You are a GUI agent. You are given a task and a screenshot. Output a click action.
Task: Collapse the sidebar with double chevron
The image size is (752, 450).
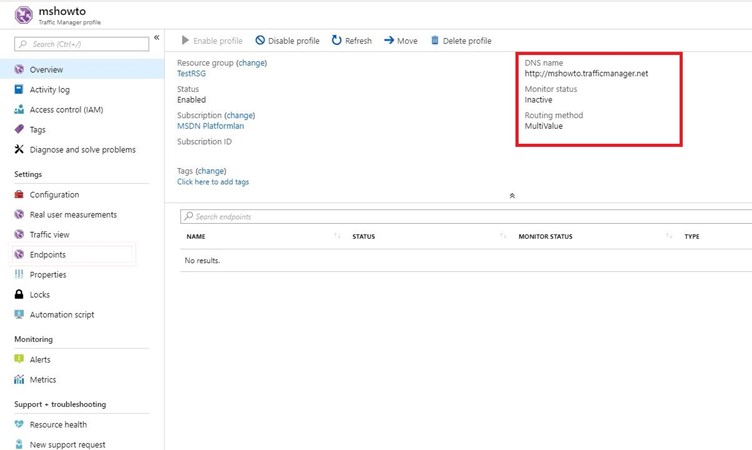(x=156, y=38)
